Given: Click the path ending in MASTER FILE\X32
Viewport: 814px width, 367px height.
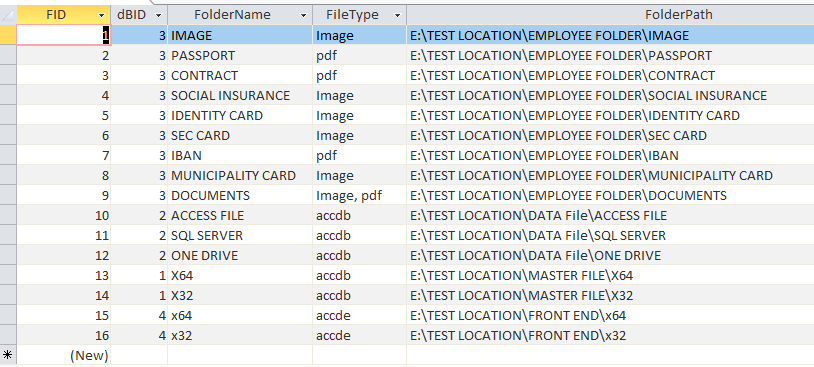Looking at the screenshot, I should click(x=610, y=295).
